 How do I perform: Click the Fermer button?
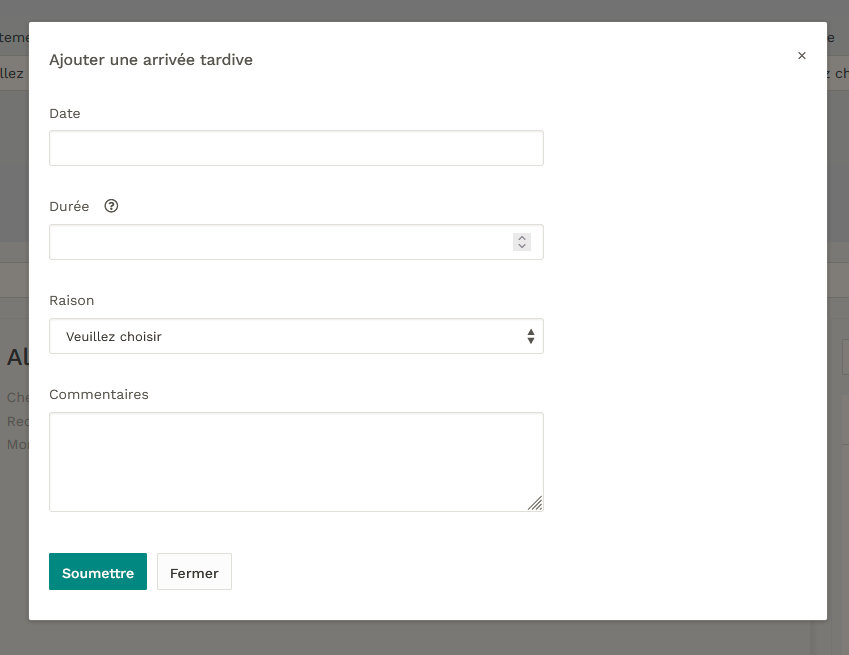click(x=194, y=572)
